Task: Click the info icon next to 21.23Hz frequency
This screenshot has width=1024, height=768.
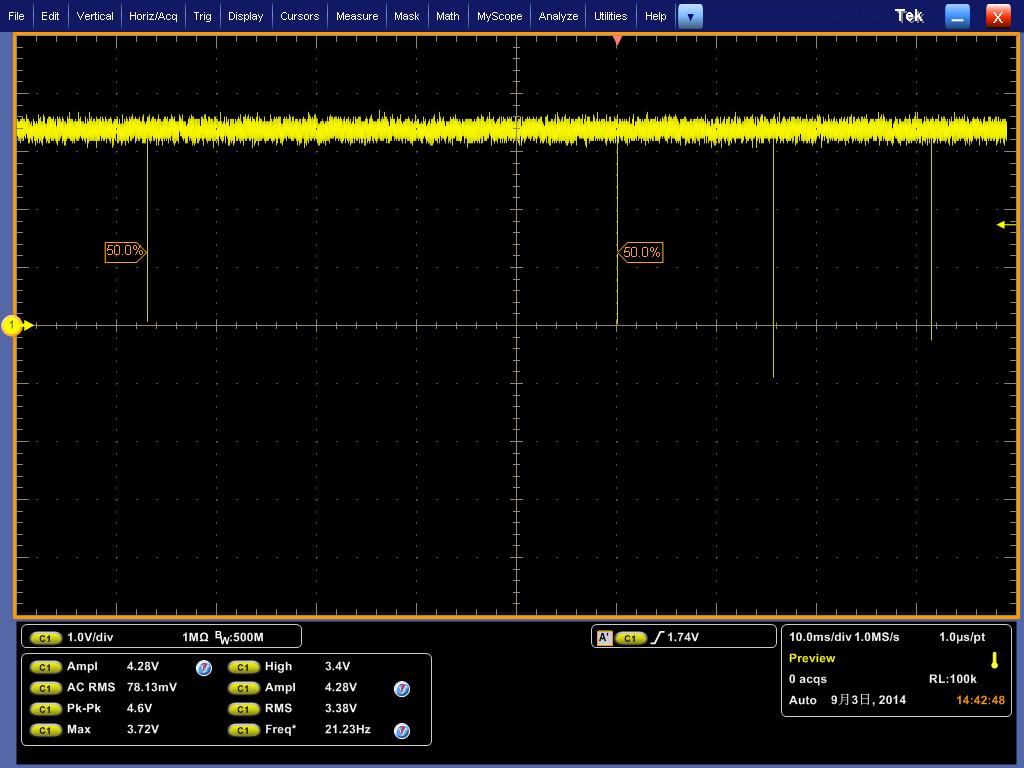Action: point(402,731)
